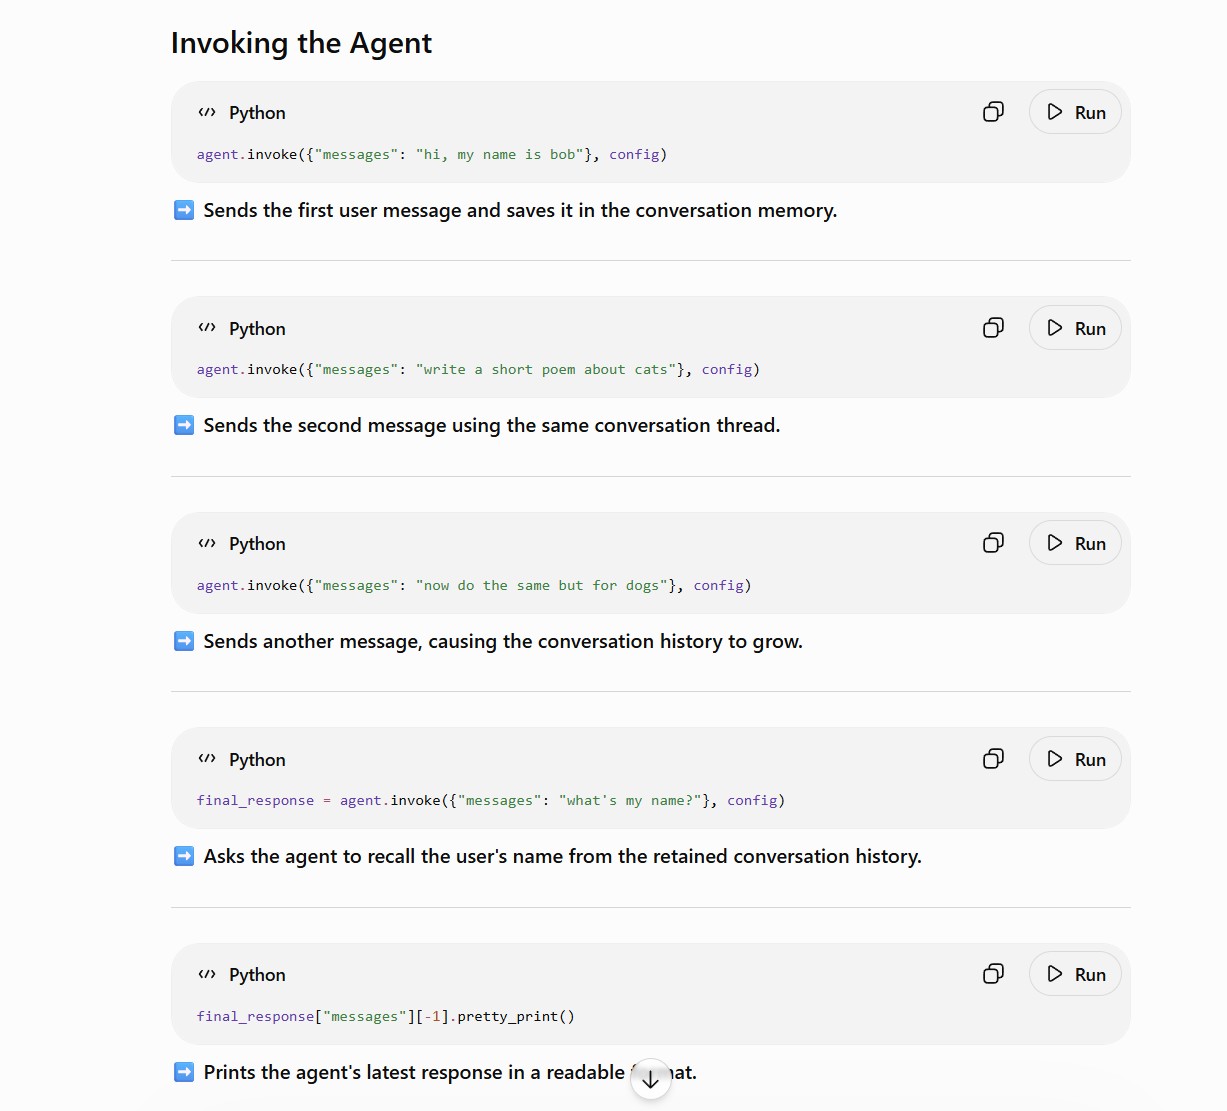The width and height of the screenshot is (1227, 1111).
Task: Click the code icon in the final_response block
Action: [x=207, y=759]
